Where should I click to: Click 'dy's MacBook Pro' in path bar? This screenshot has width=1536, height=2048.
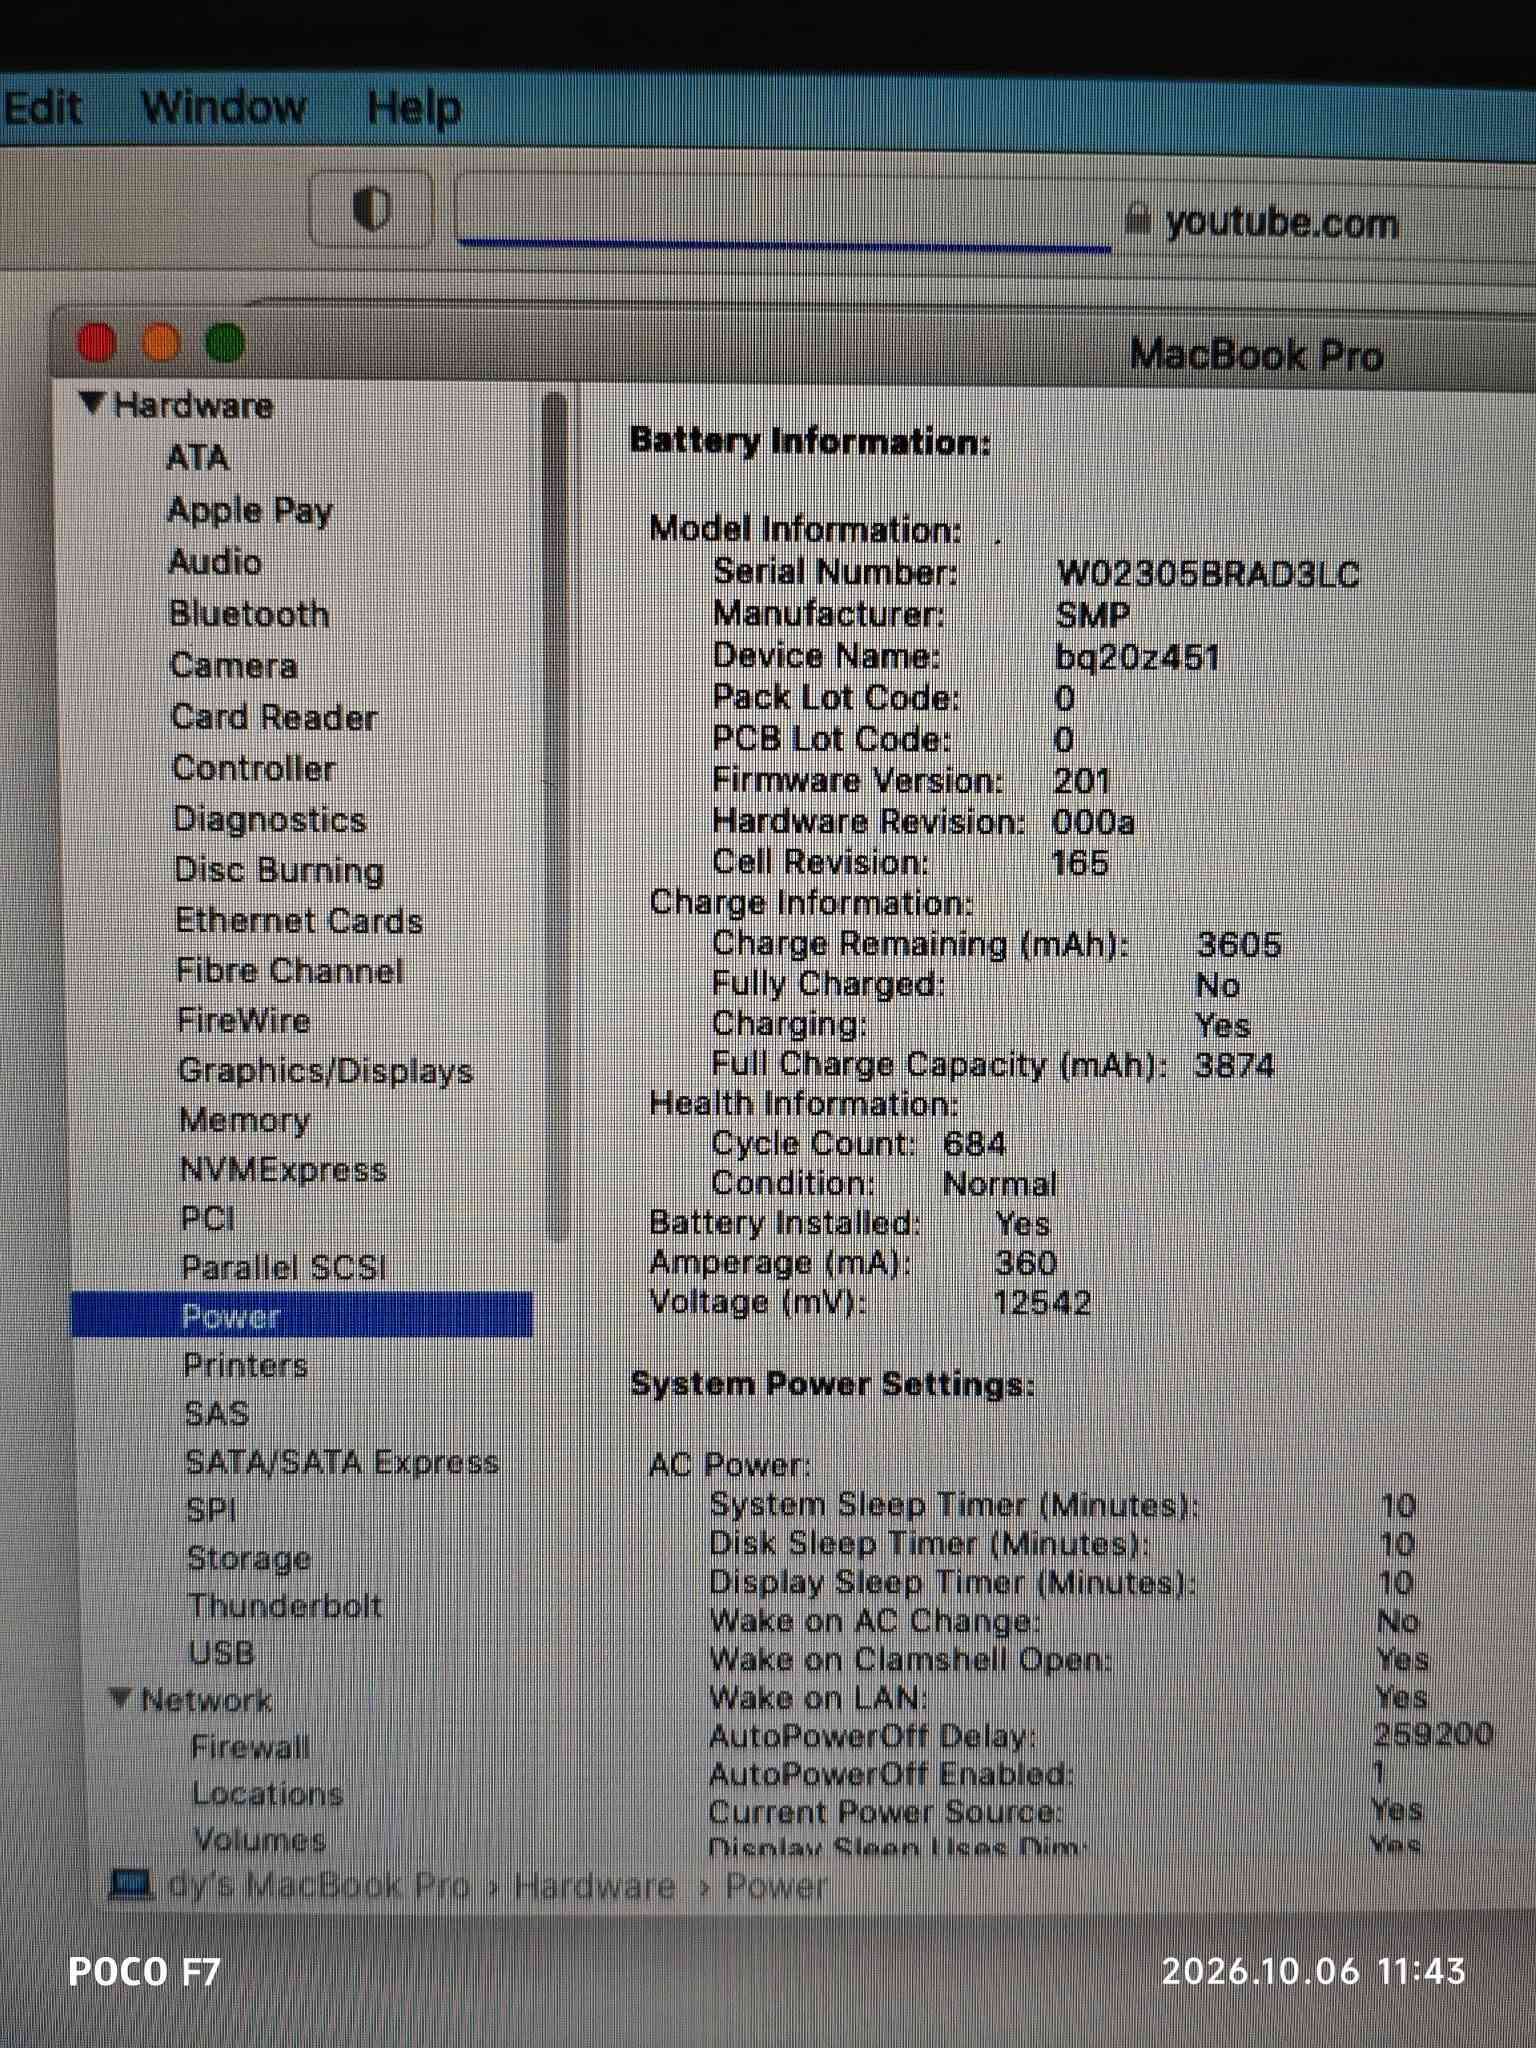pos(319,1886)
